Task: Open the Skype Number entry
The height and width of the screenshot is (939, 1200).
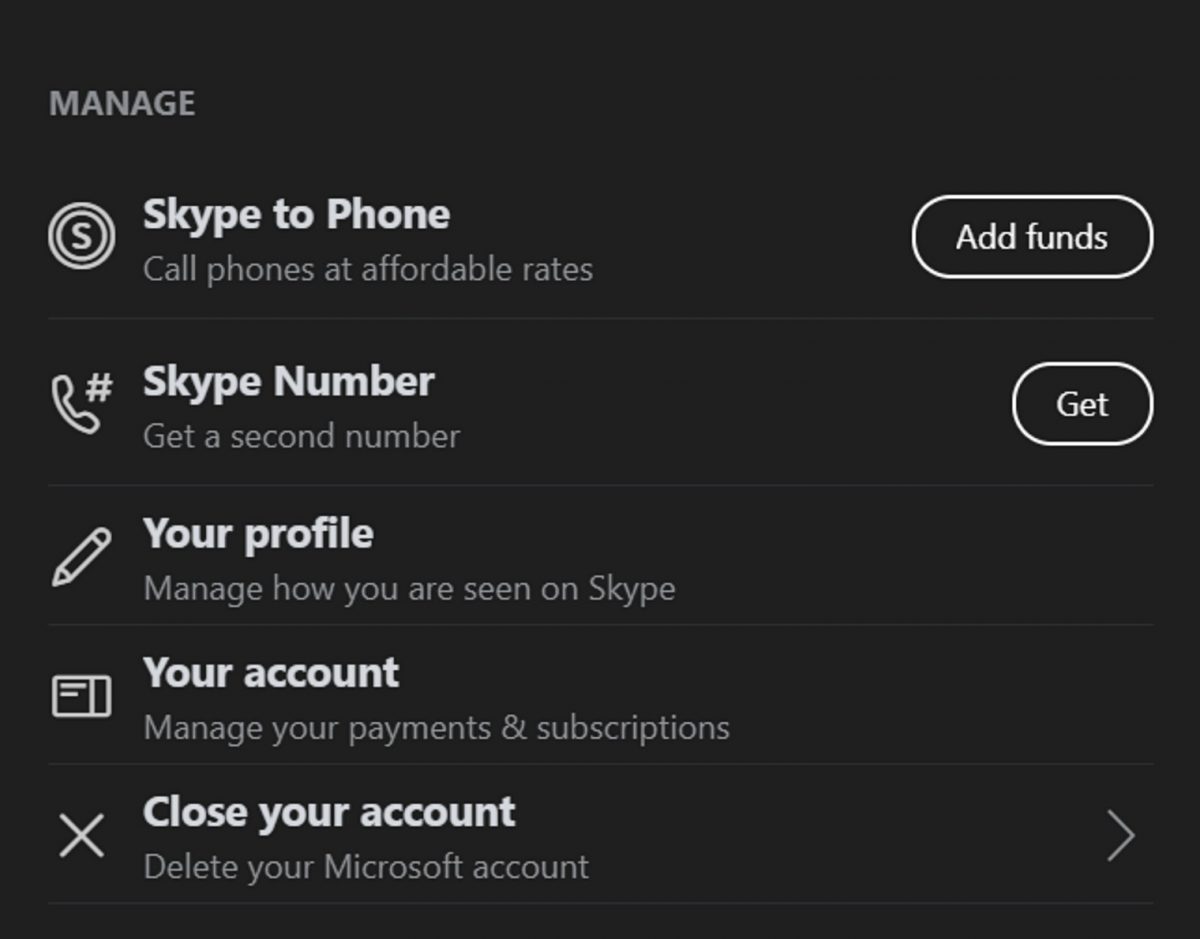Action: [288, 382]
